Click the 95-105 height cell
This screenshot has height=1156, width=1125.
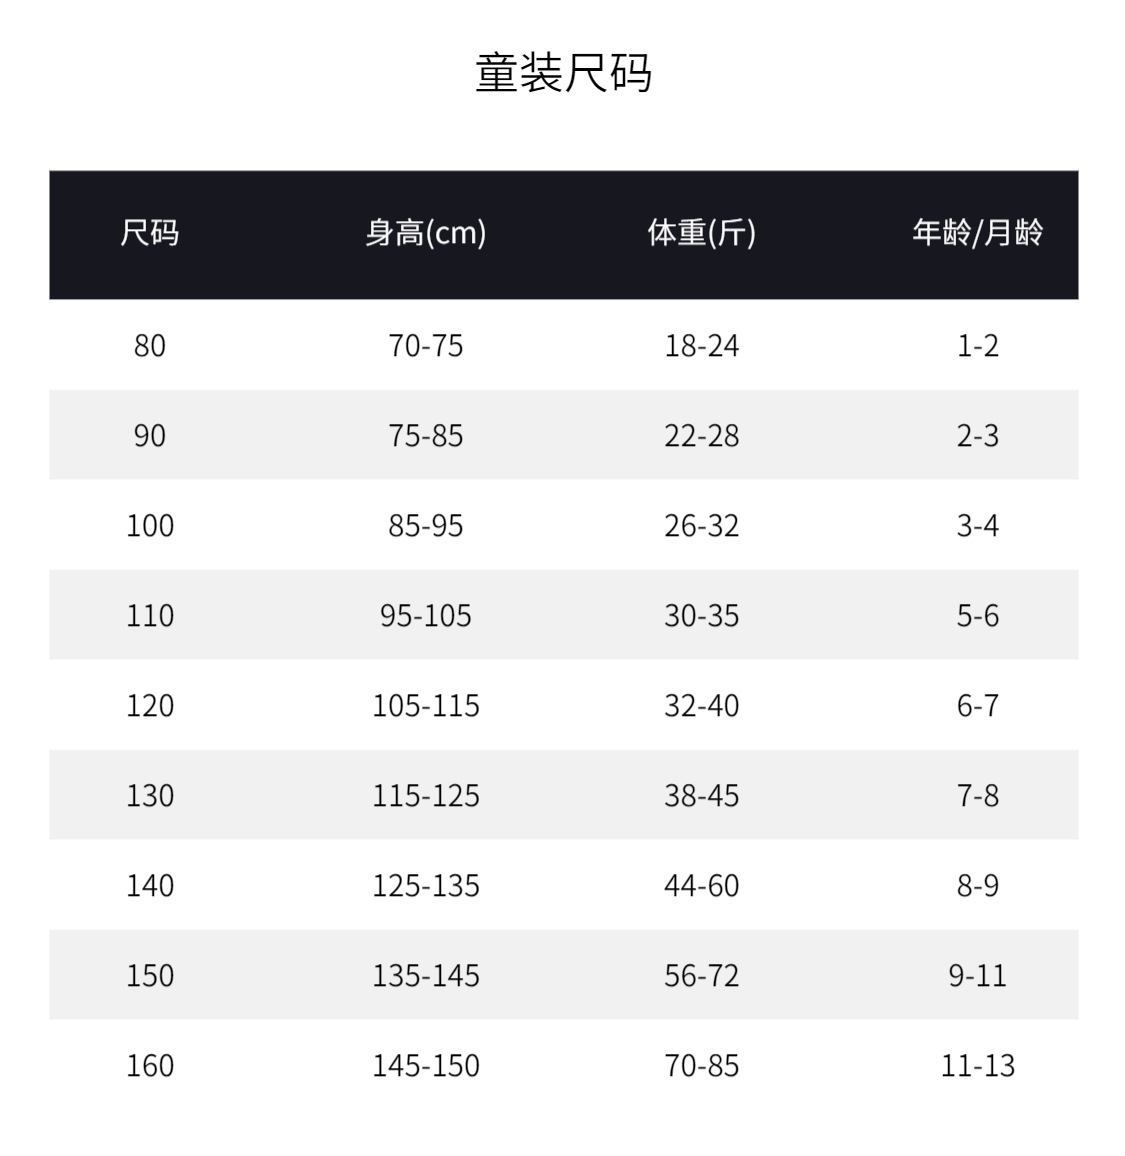(x=426, y=616)
